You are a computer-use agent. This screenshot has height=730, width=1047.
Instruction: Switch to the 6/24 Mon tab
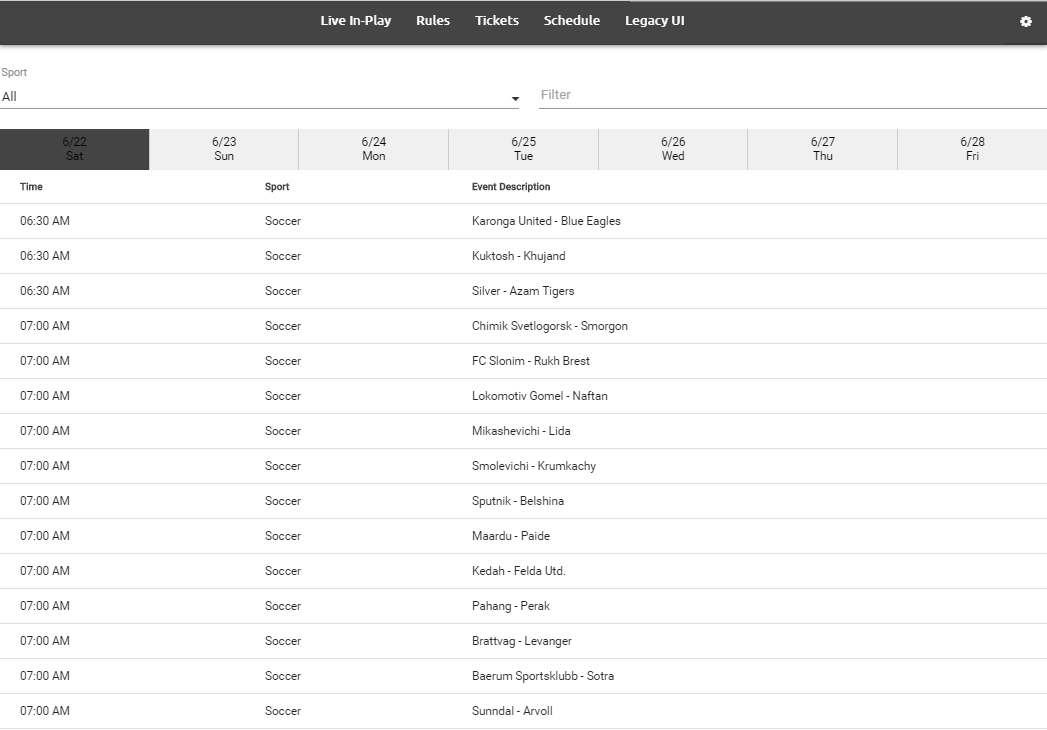[374, 149]
